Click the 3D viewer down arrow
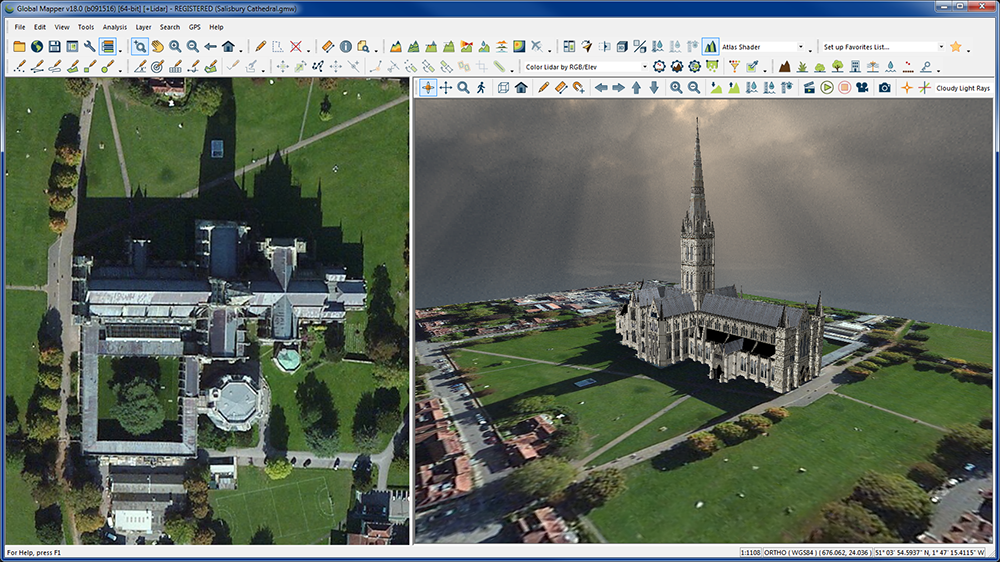The image size is (1000, 562). (654, 87)
